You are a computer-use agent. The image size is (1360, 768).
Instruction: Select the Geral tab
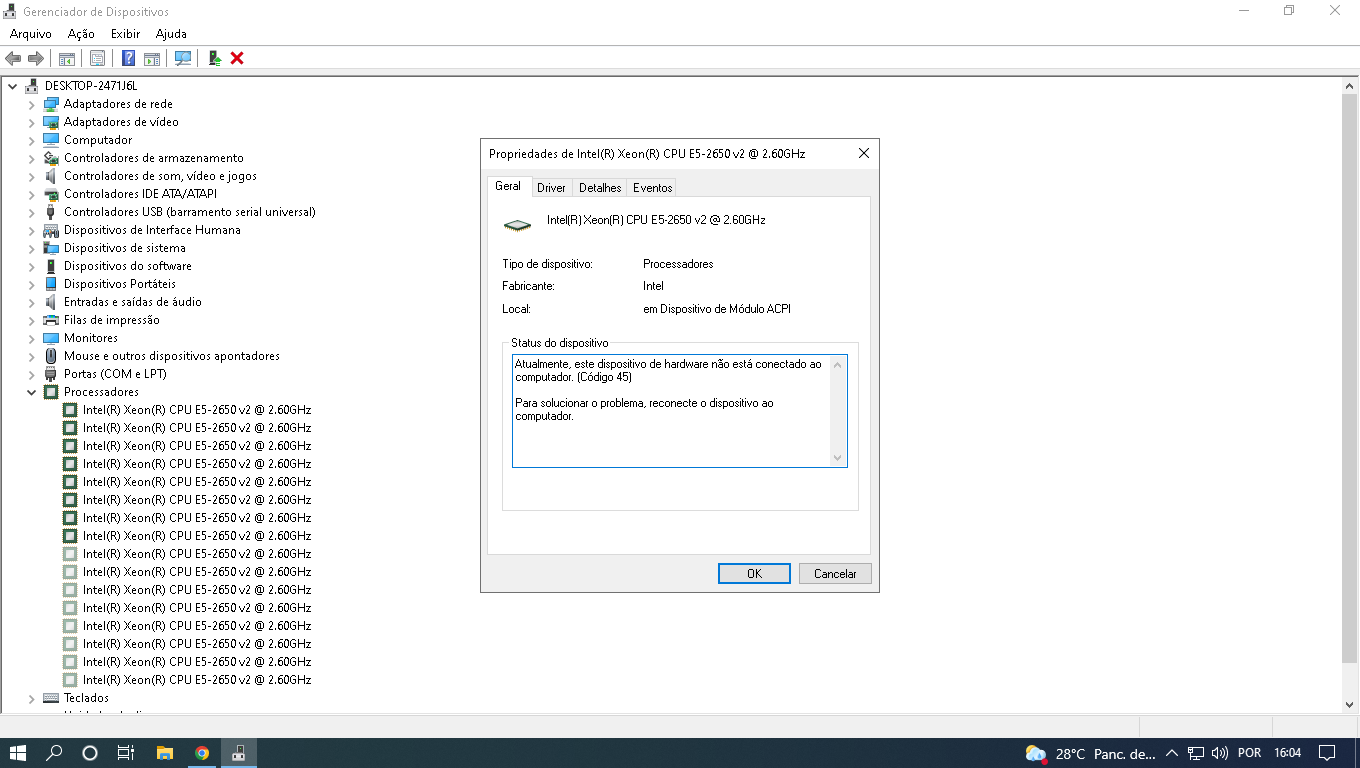[508, 186]
